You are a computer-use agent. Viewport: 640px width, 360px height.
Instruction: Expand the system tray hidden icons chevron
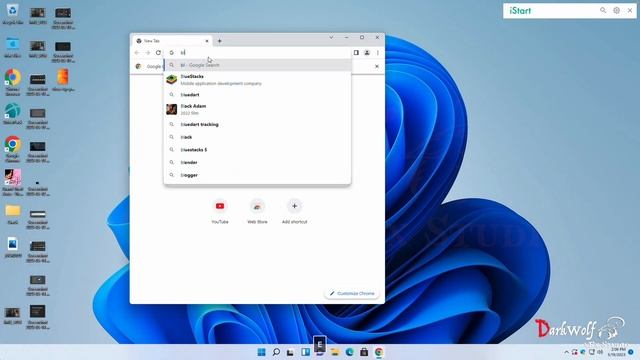(x=567, y=352)
